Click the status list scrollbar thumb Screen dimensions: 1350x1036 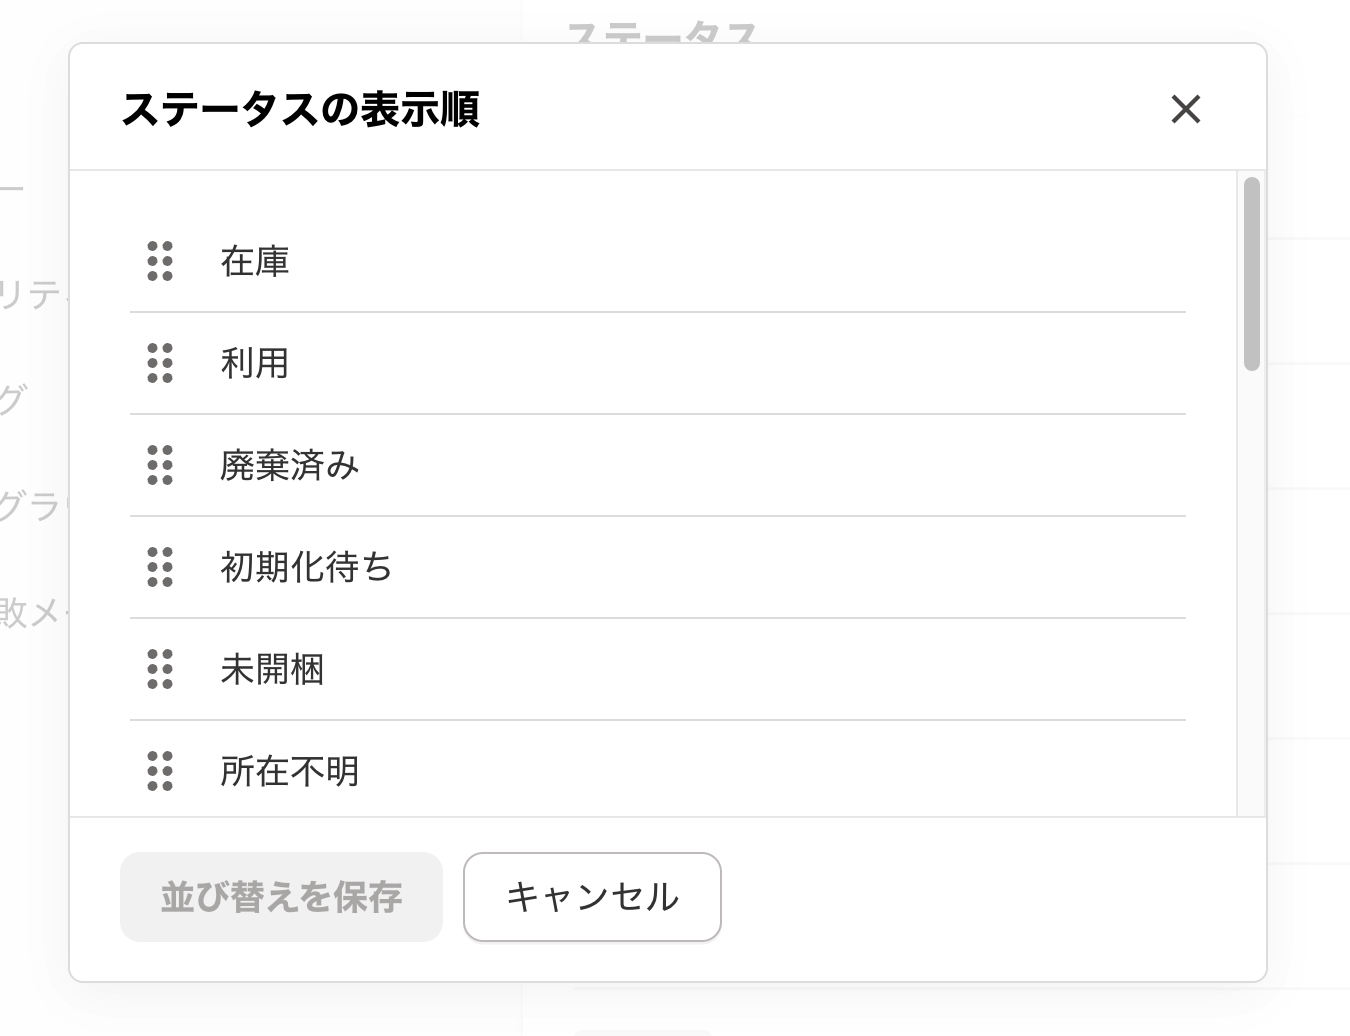[x=1251, y=274]
